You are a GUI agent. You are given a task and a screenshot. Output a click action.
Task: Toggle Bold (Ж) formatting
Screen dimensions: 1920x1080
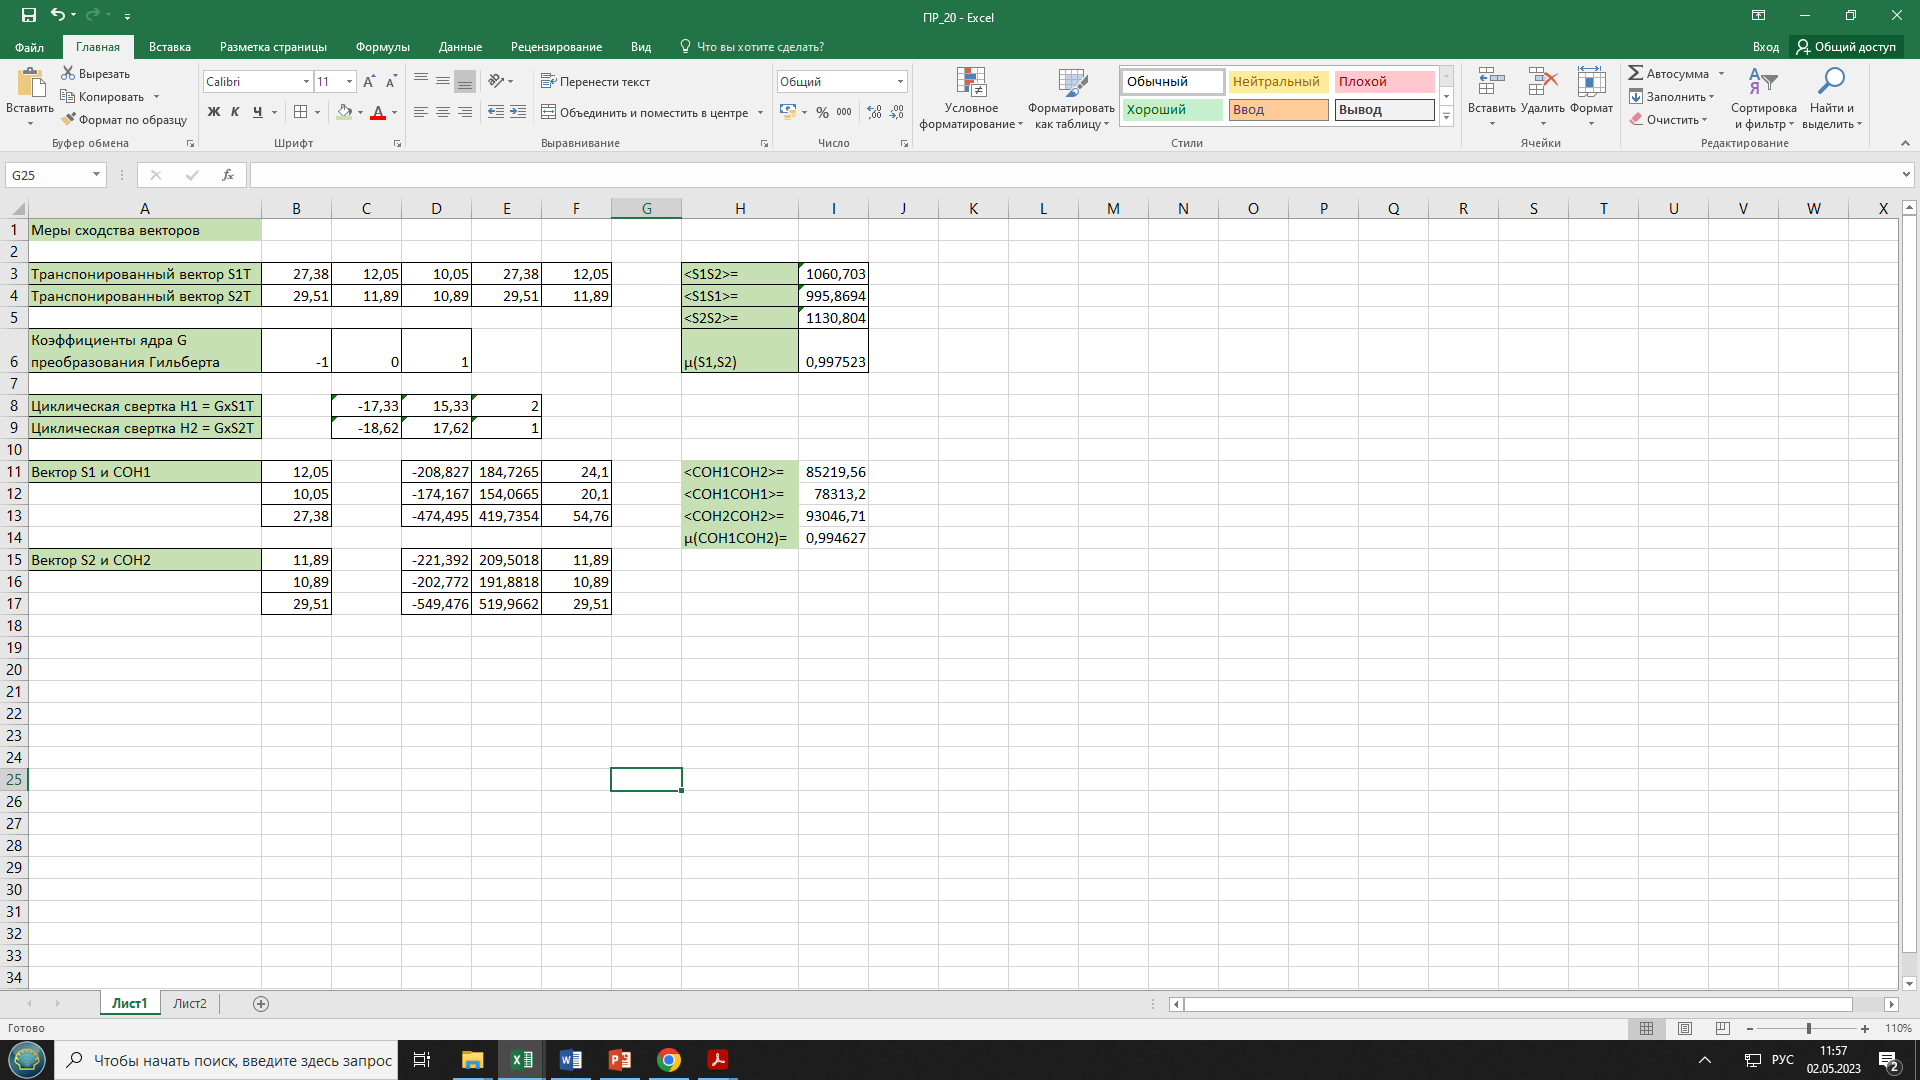(213, 112)
